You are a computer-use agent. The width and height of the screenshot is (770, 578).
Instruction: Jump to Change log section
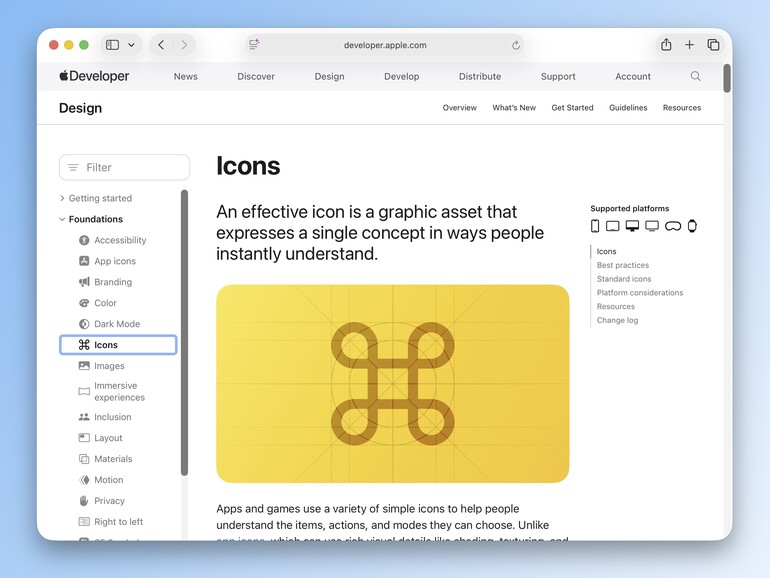coord(617,320)
